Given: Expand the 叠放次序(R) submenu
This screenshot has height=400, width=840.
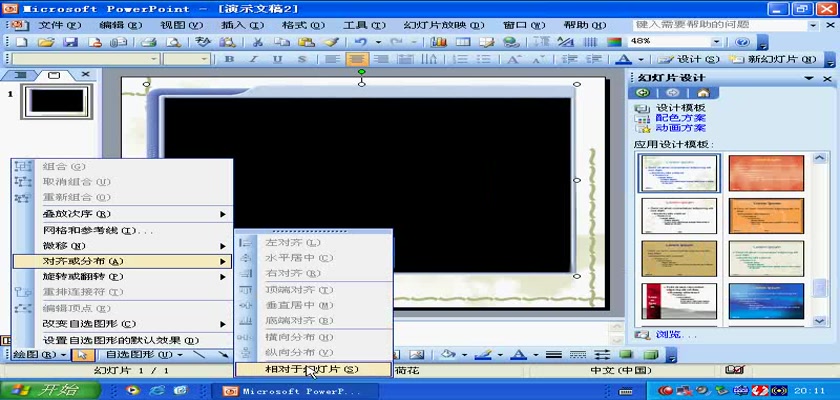Looking at the screenshot, I should click(122, 214).
